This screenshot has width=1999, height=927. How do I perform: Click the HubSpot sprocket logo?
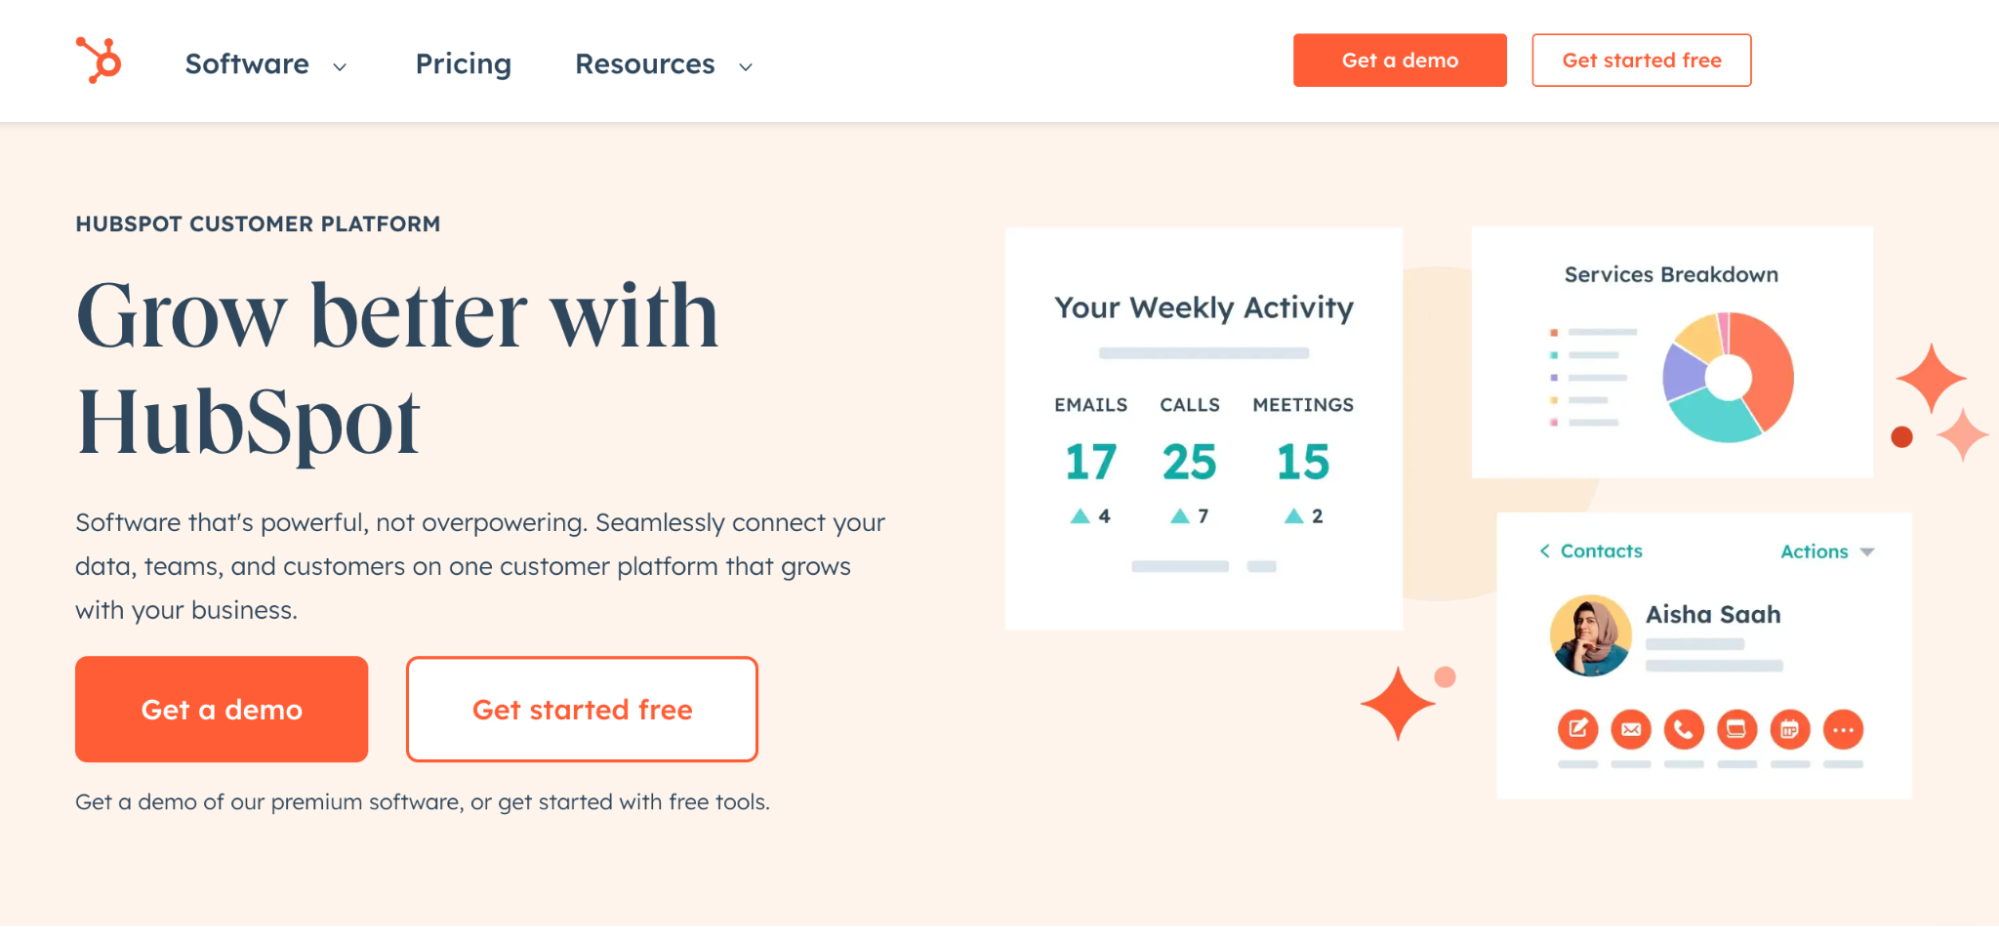click(x=99, y=61)
